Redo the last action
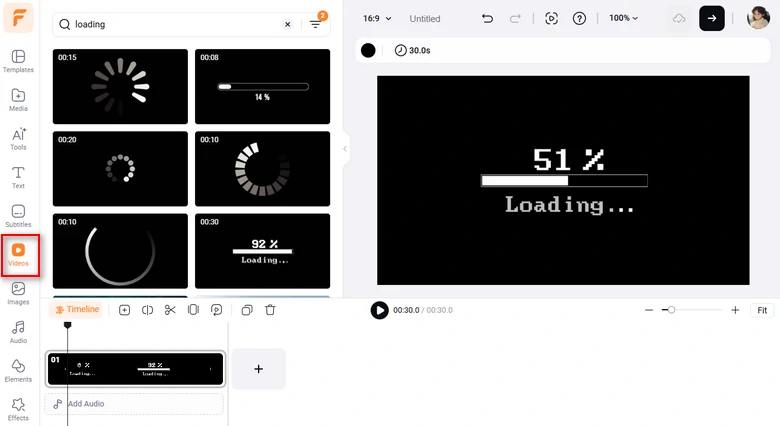 point(515,18)
